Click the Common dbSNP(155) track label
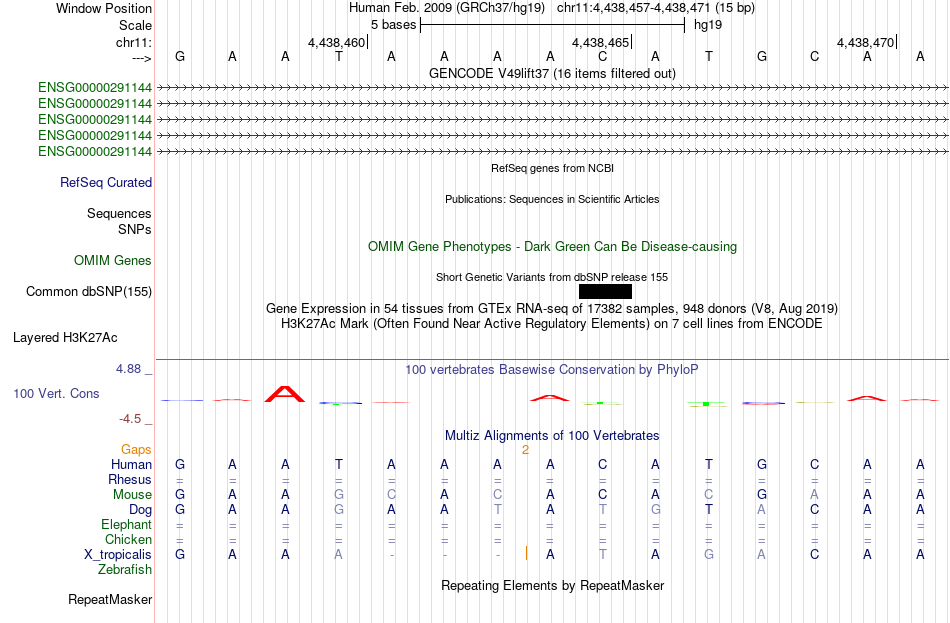950x623 pixels. point(89,292)
